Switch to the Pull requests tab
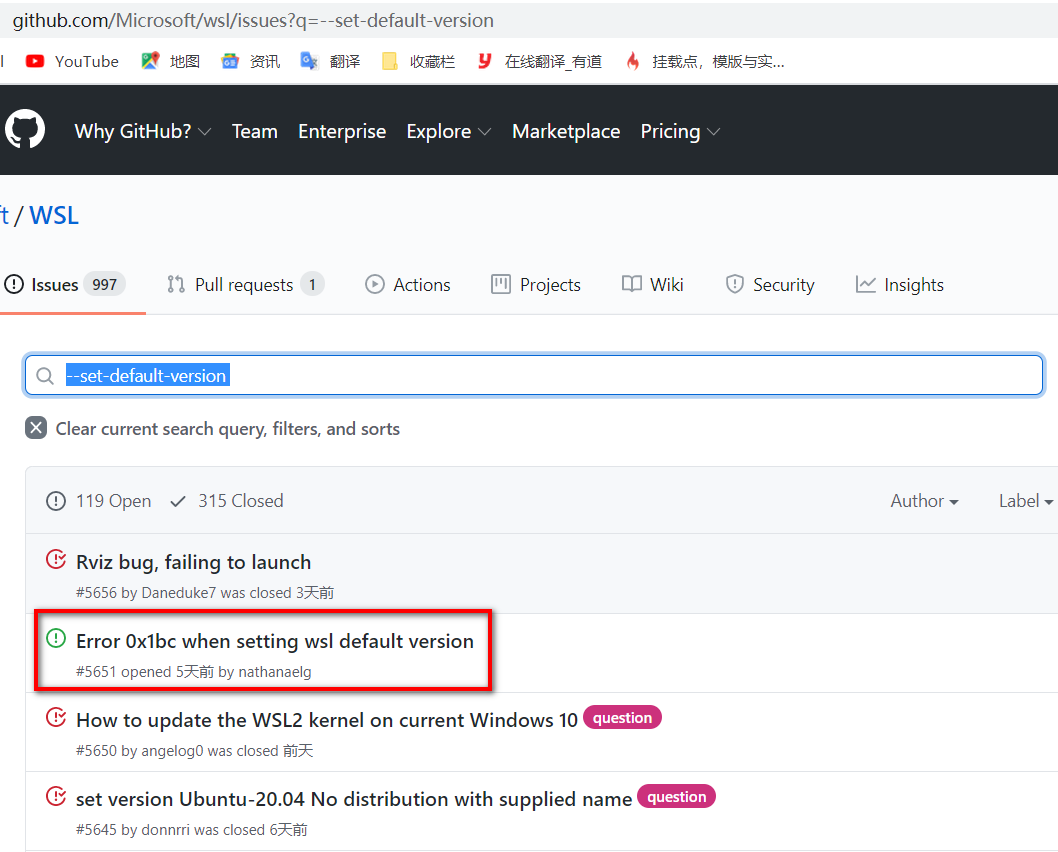This screenshot has height=852, width=1058. [246, 285]
